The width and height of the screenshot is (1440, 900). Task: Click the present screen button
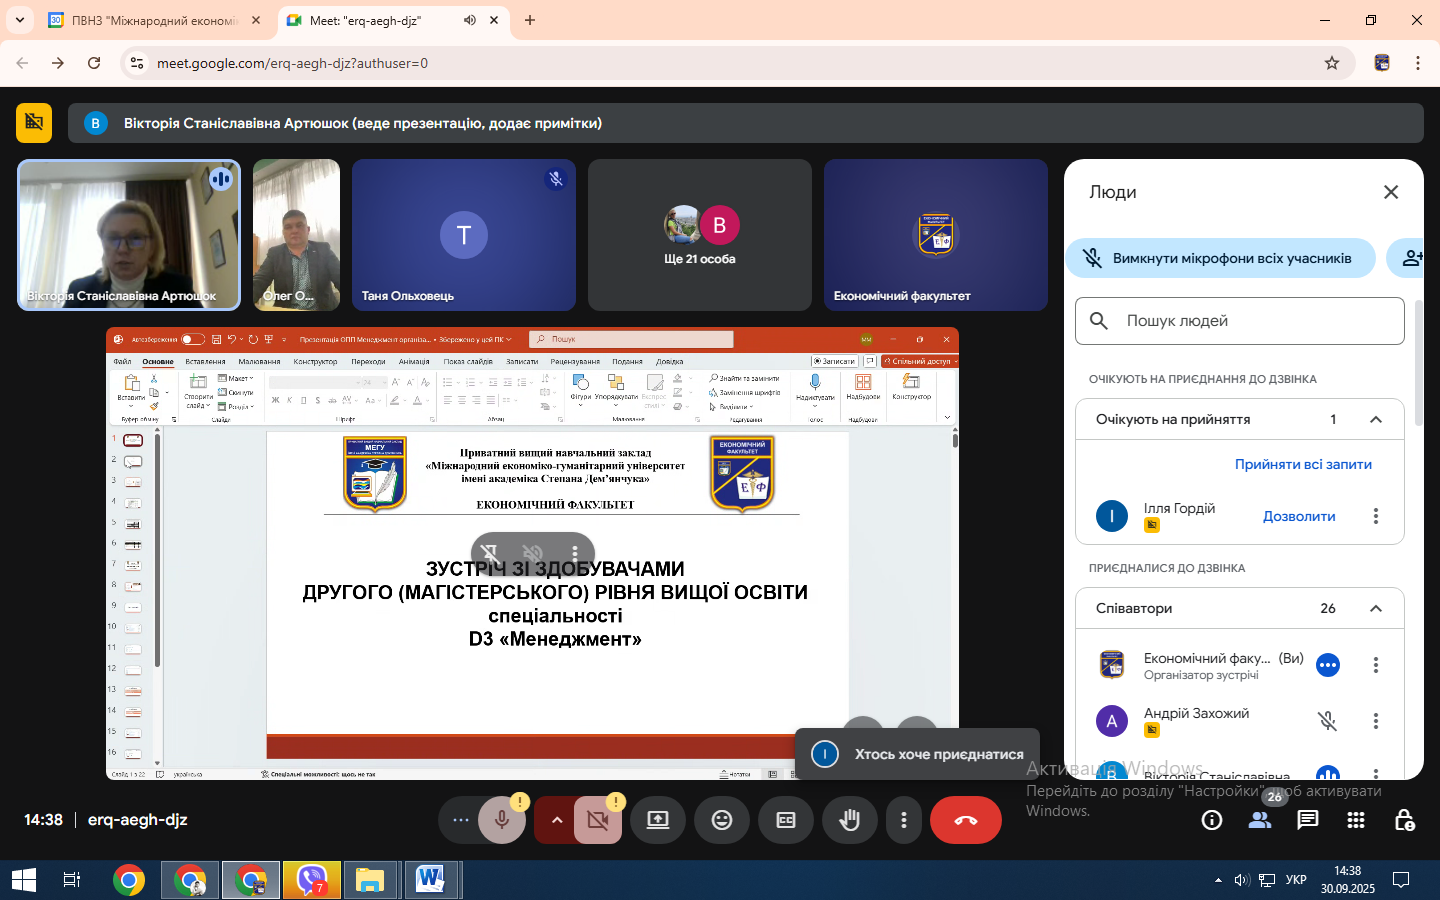(x=658, y=820)
